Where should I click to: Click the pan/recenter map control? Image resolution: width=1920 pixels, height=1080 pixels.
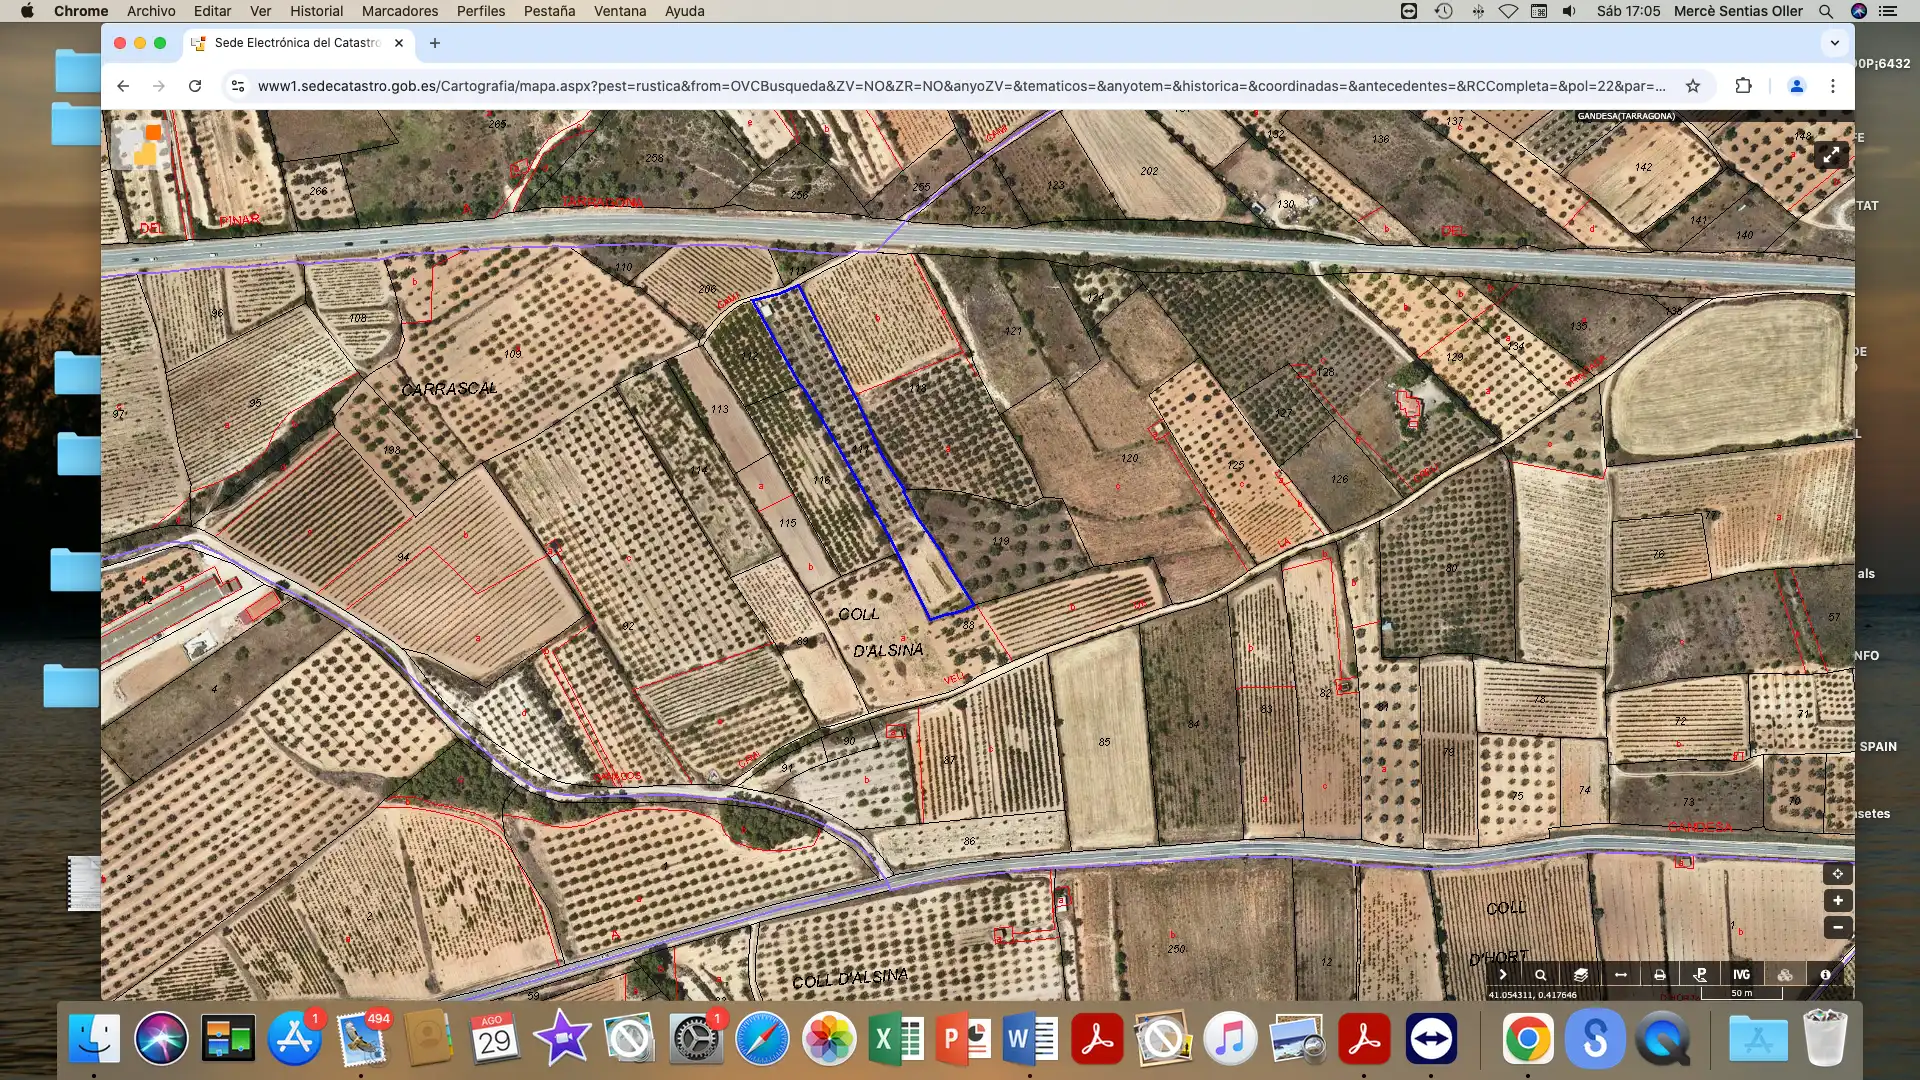1838,874
